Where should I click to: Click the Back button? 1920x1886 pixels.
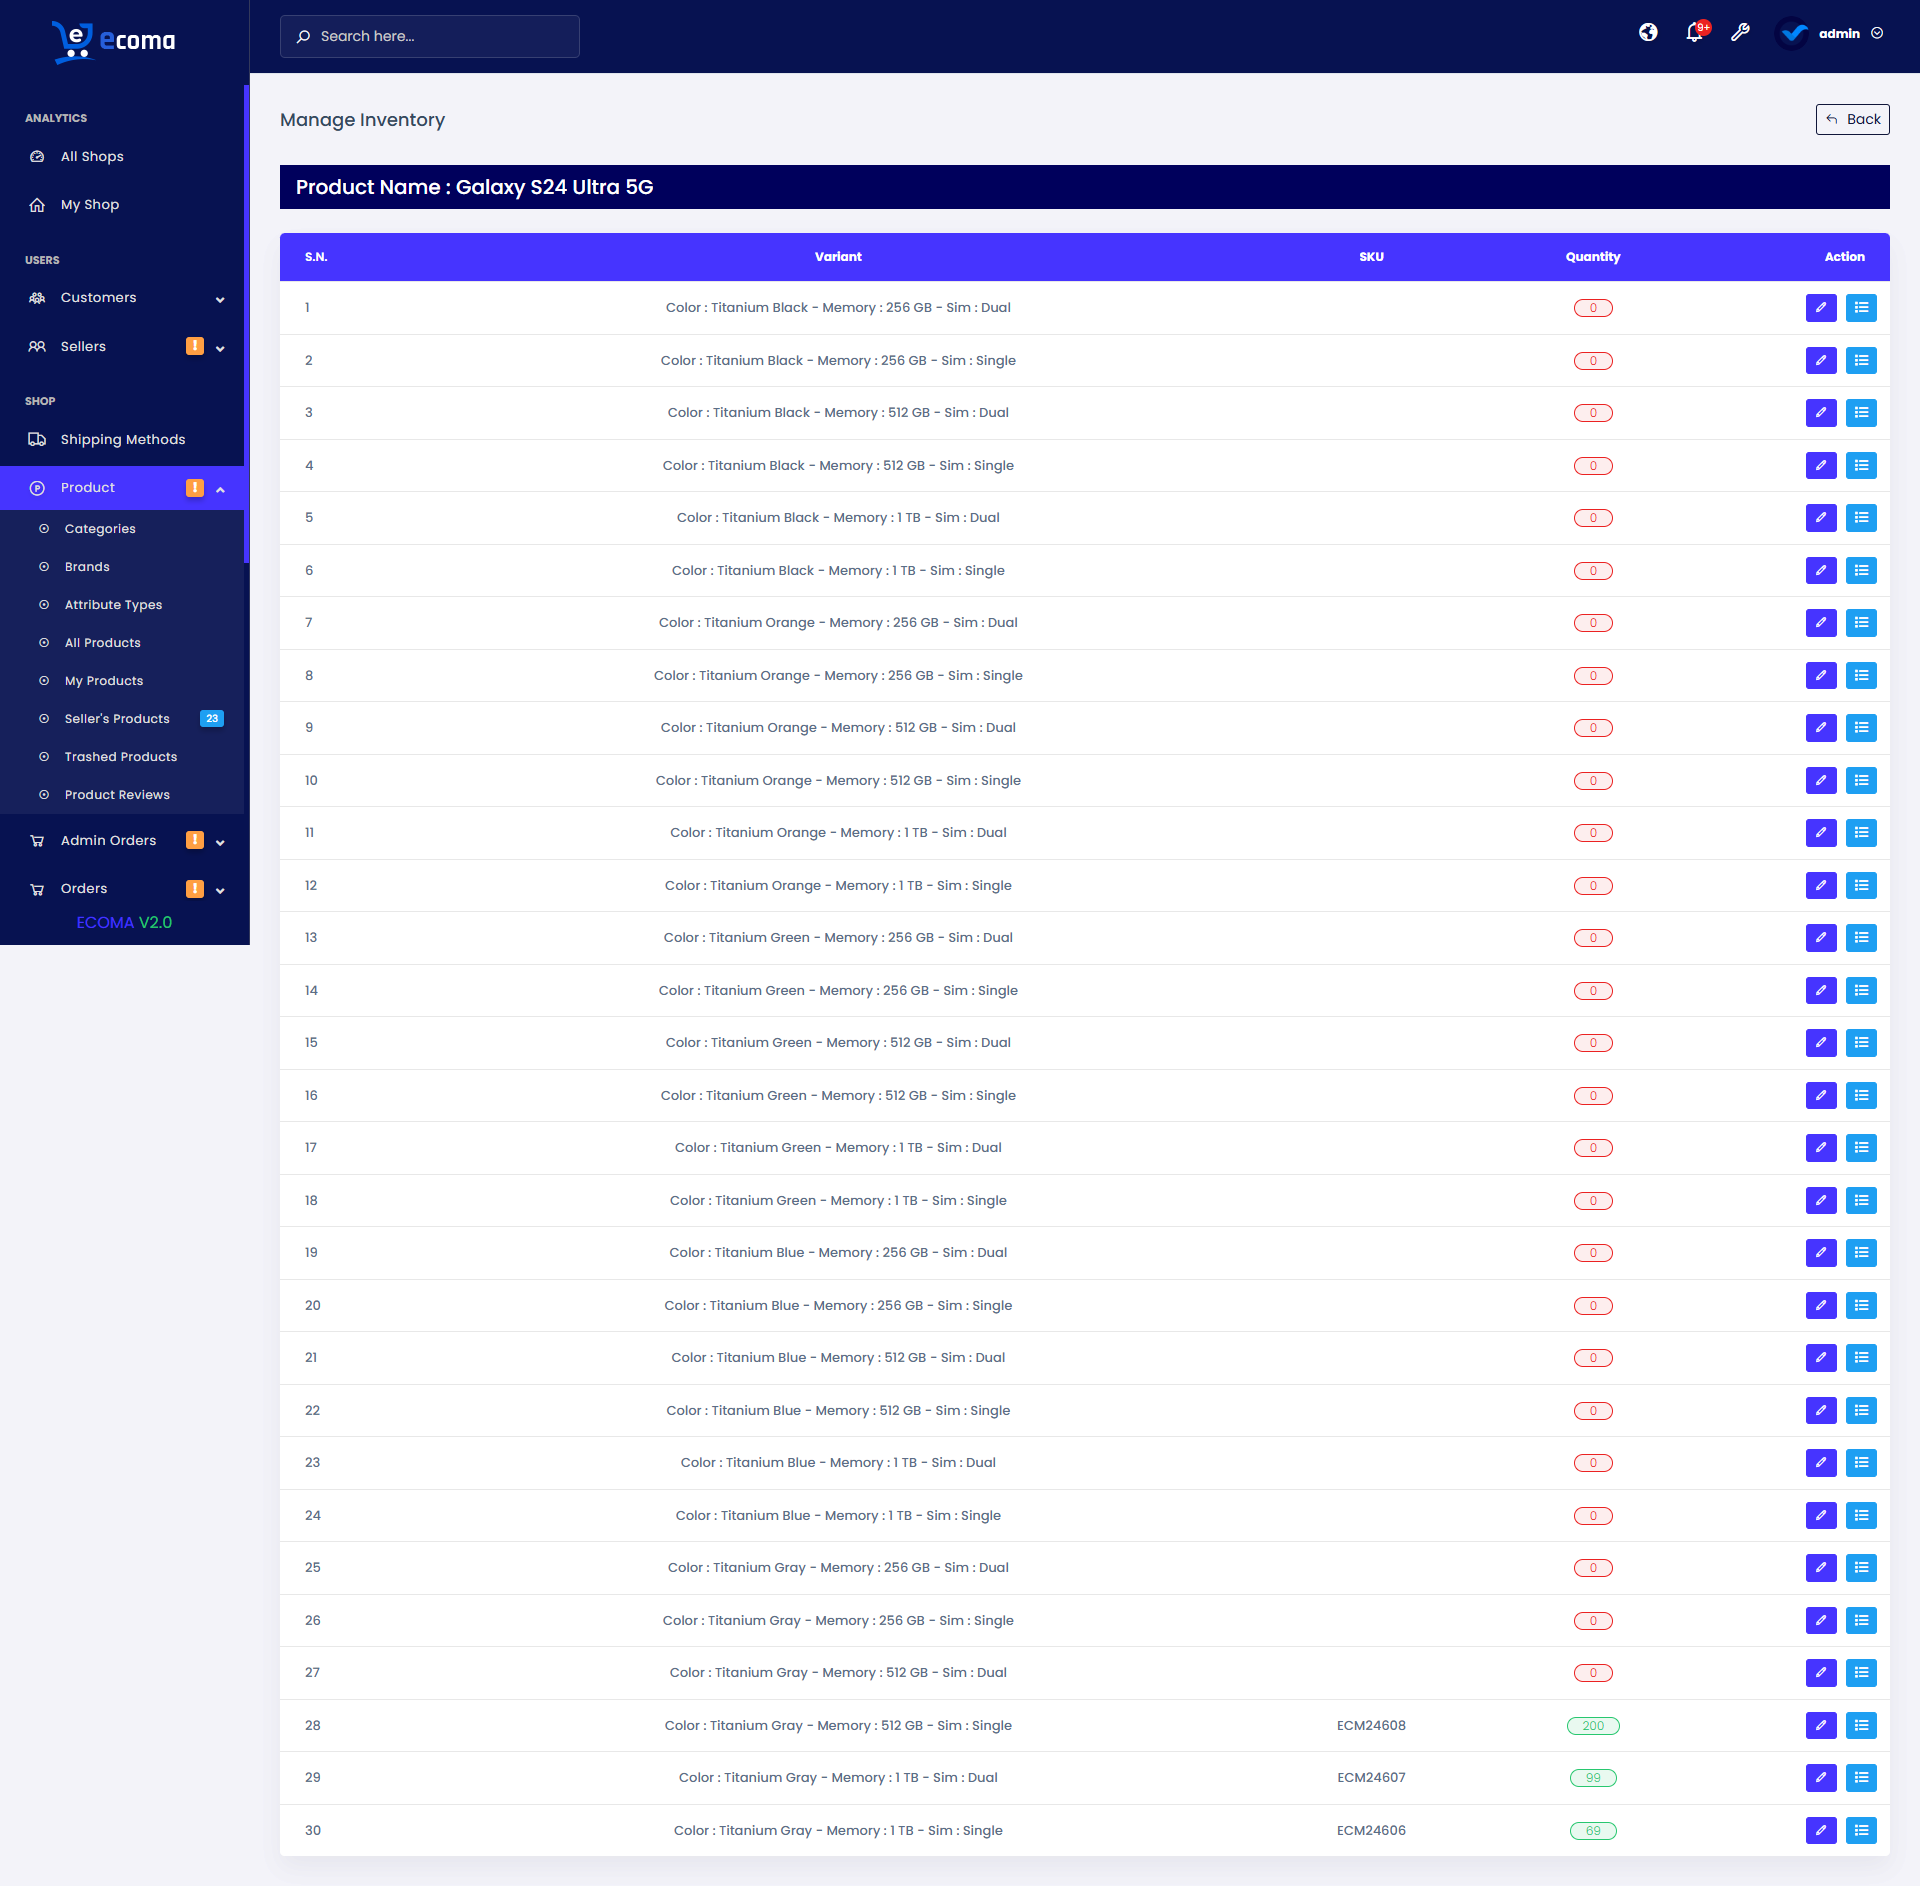point(1852,119)
